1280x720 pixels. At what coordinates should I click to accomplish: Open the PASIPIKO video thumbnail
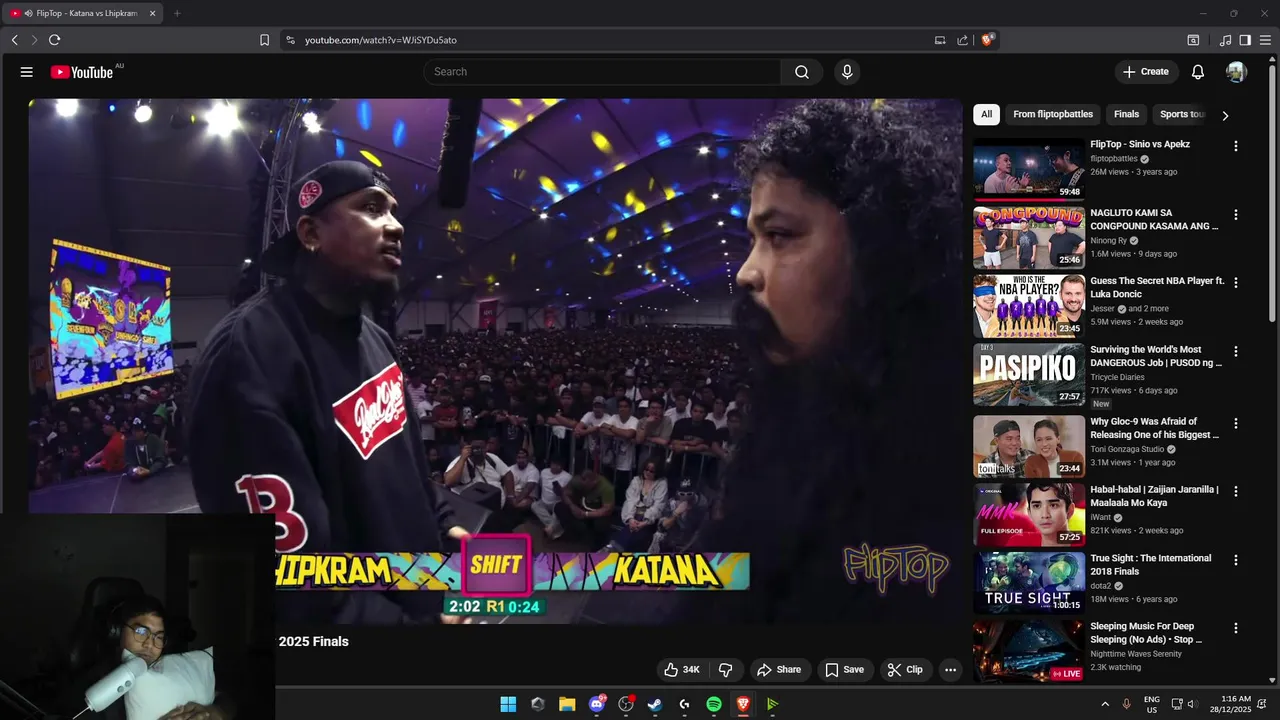(x=1029, y=375)
